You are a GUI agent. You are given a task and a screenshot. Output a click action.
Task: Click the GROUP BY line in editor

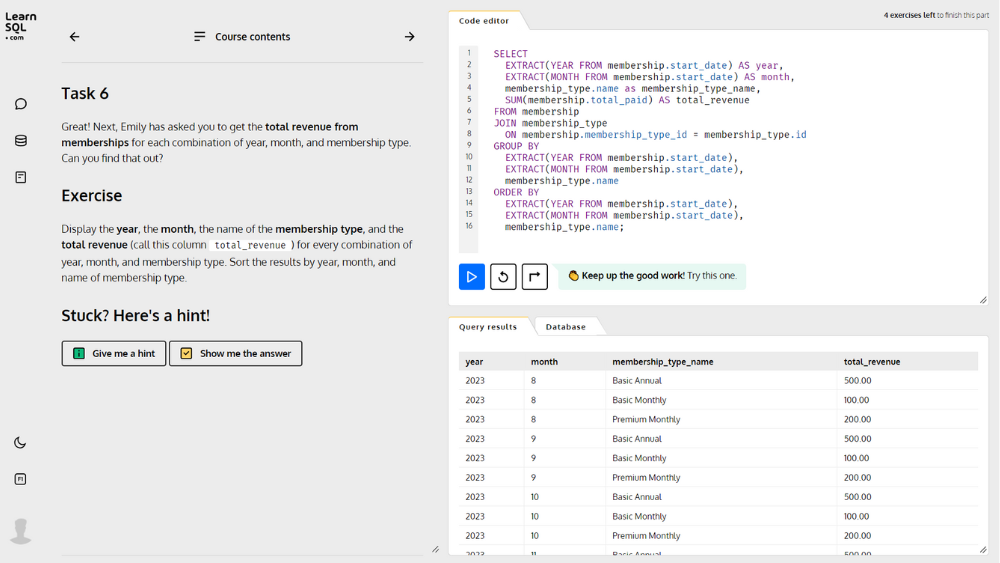tap(516, 146)
